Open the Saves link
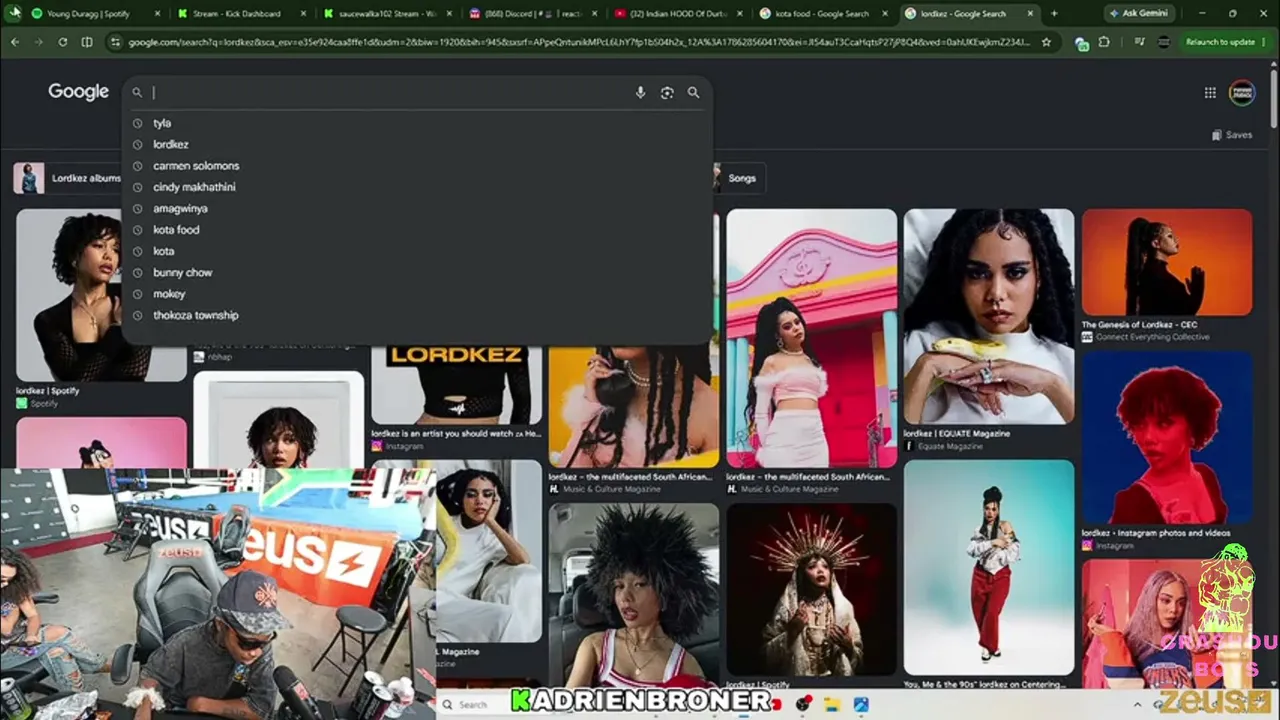Image resolution: width=1280 pixels, height=720 pixels. coord(1232,135)
